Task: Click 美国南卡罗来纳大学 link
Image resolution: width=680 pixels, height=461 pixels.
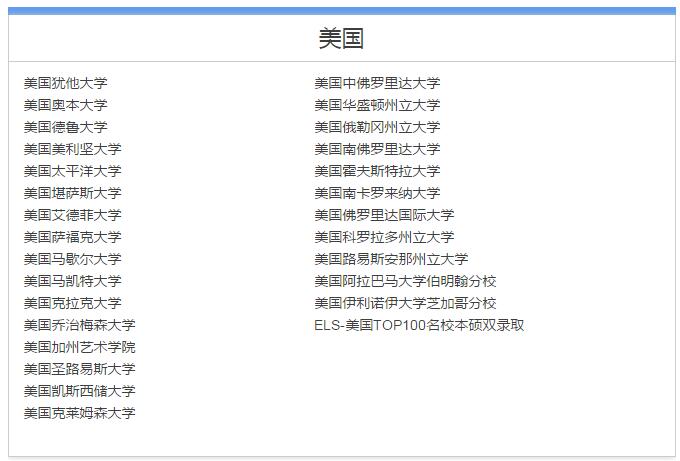Action: (x=377, y=193)
